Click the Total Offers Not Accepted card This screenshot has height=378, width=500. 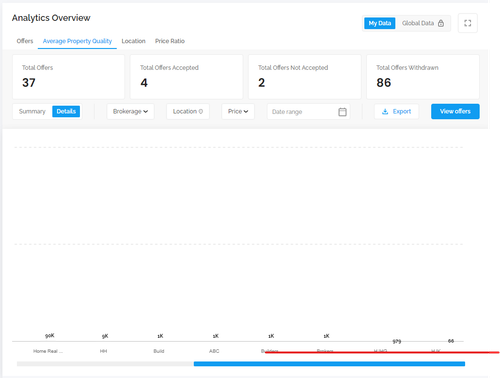pyautogui.click(x=305, y=77)
